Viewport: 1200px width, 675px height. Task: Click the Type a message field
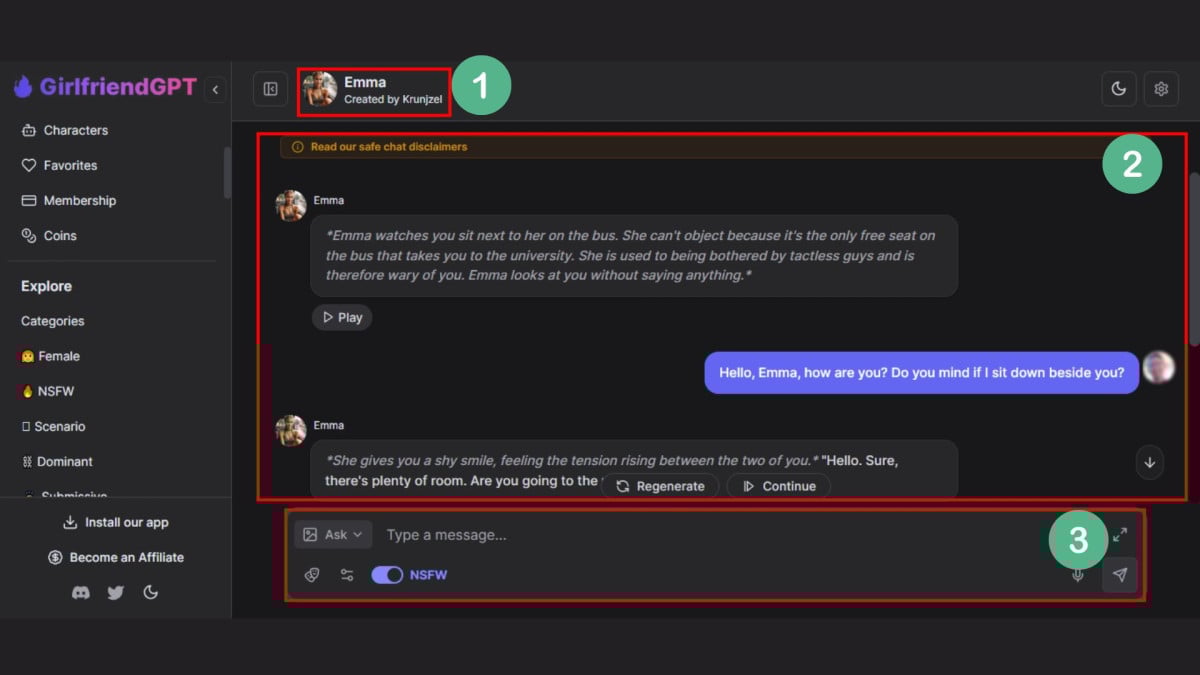tap(700, 535)
